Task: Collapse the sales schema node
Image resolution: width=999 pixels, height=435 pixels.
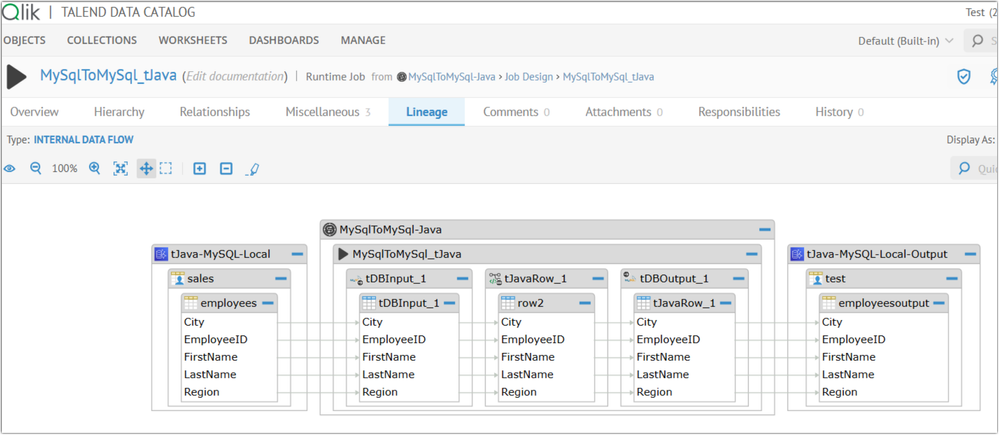Action: [282, 279]
